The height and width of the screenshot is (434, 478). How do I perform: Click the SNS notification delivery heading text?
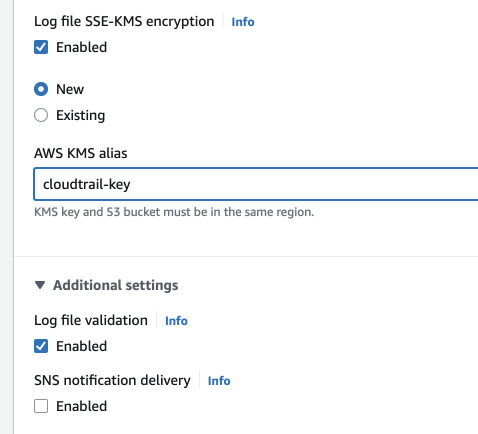click(112, 380)
